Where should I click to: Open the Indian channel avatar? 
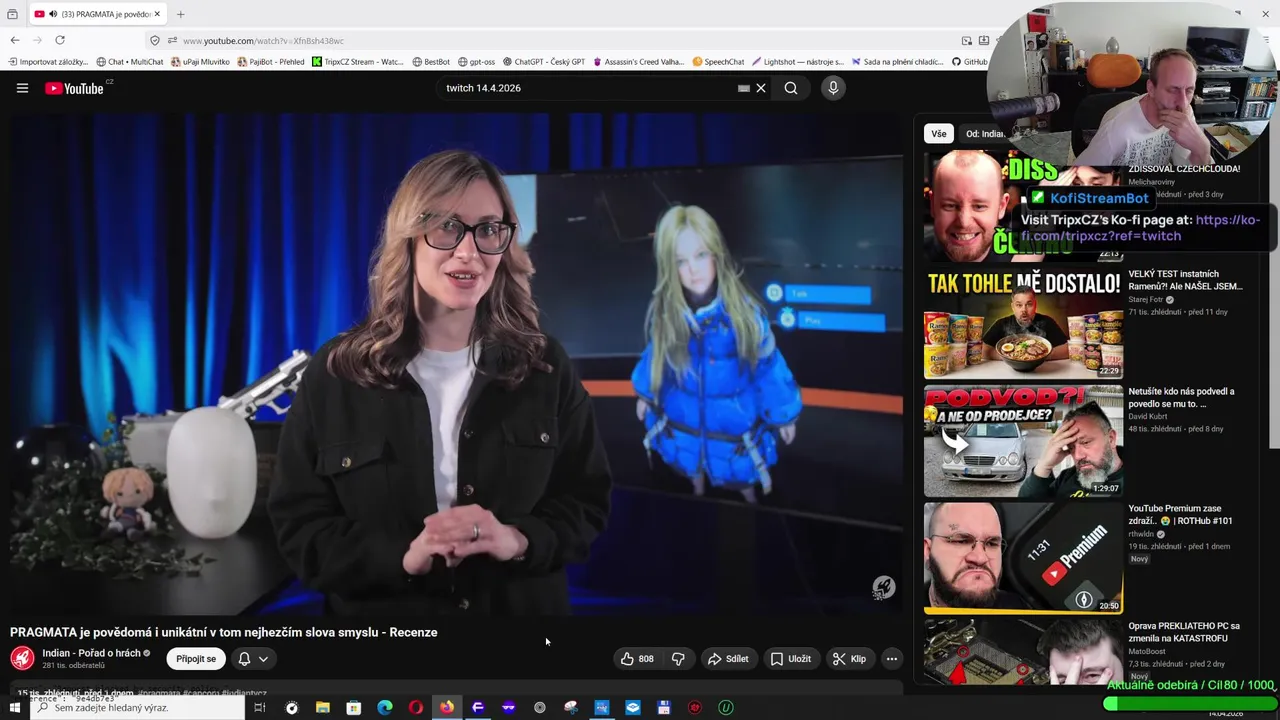(22, 658)
